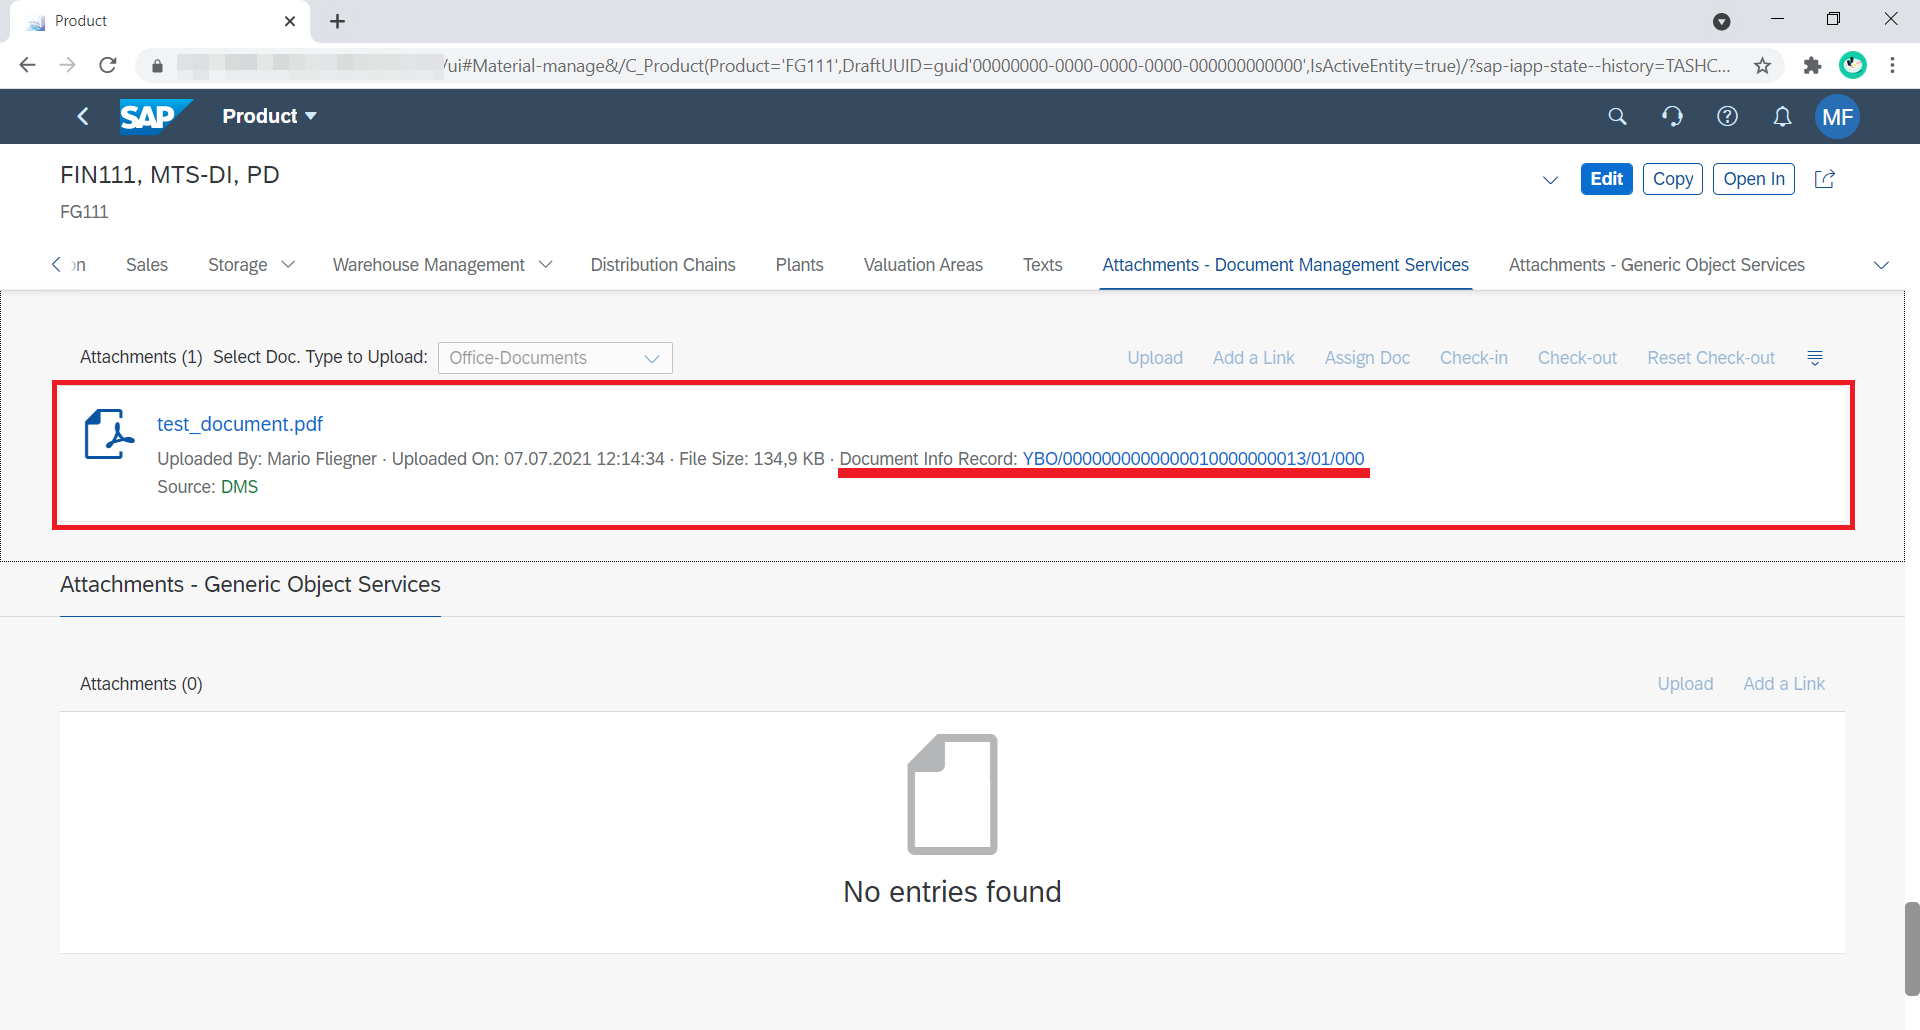Expand the Warehouse Management tab arrow

(x=546, y=265)
